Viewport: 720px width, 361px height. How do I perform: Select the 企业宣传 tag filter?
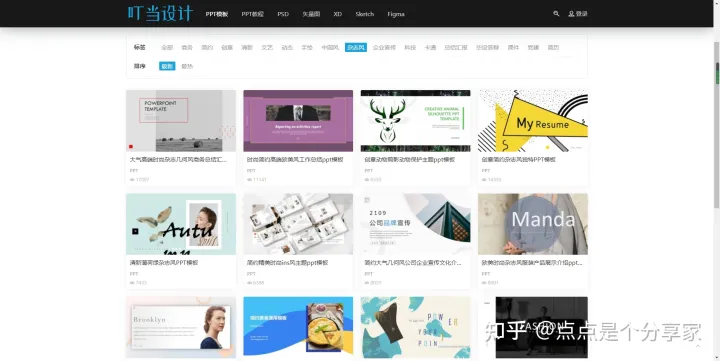point(384,47)
